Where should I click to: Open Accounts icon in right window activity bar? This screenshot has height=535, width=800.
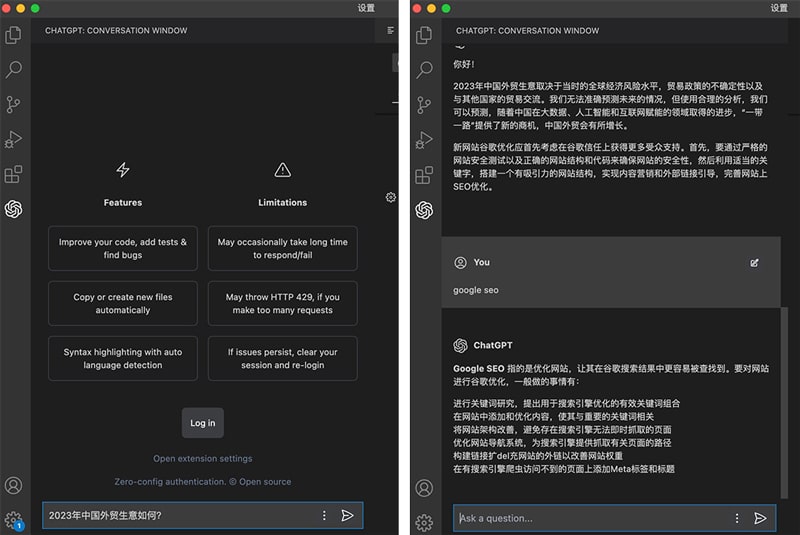(x=424, y=488)
